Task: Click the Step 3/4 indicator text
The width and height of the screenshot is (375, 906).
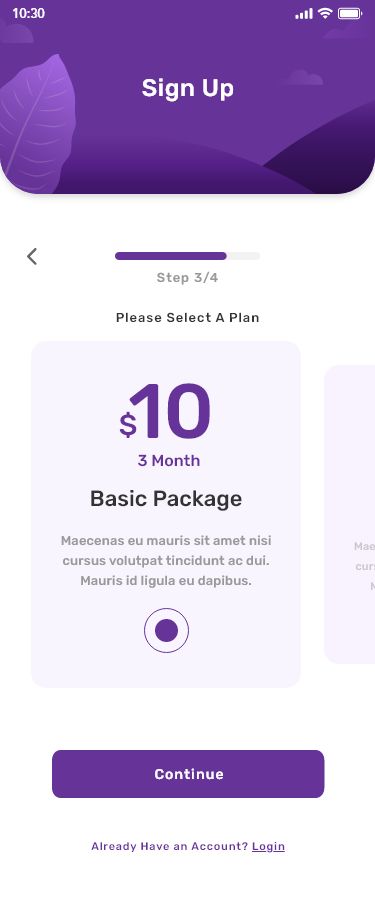Action: (x=187, y=278)
